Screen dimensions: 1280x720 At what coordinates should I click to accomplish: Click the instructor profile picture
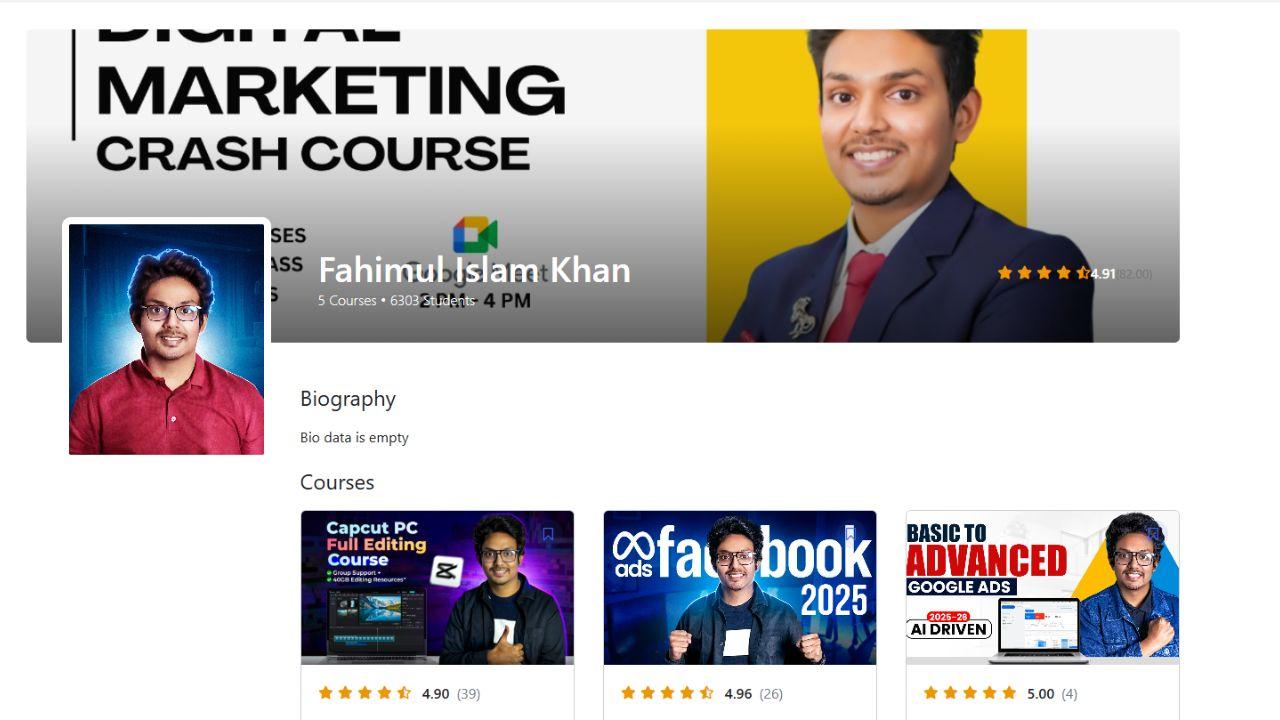point(166,339)
